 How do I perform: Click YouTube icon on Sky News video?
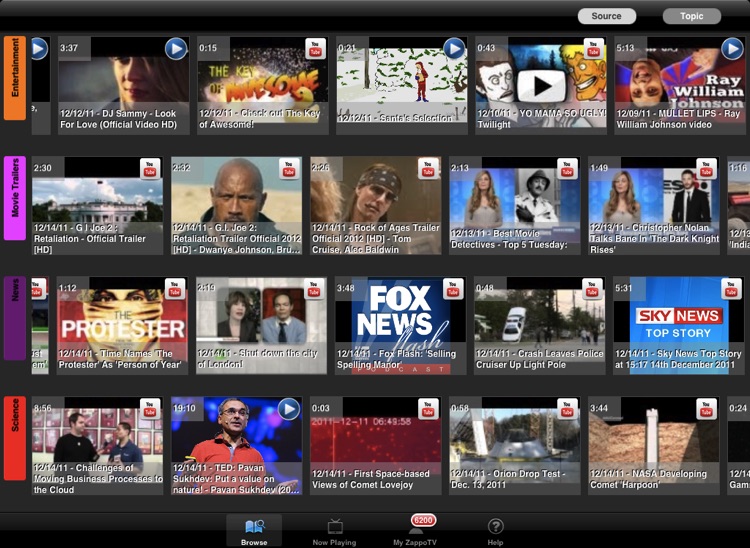pos(731,289)
